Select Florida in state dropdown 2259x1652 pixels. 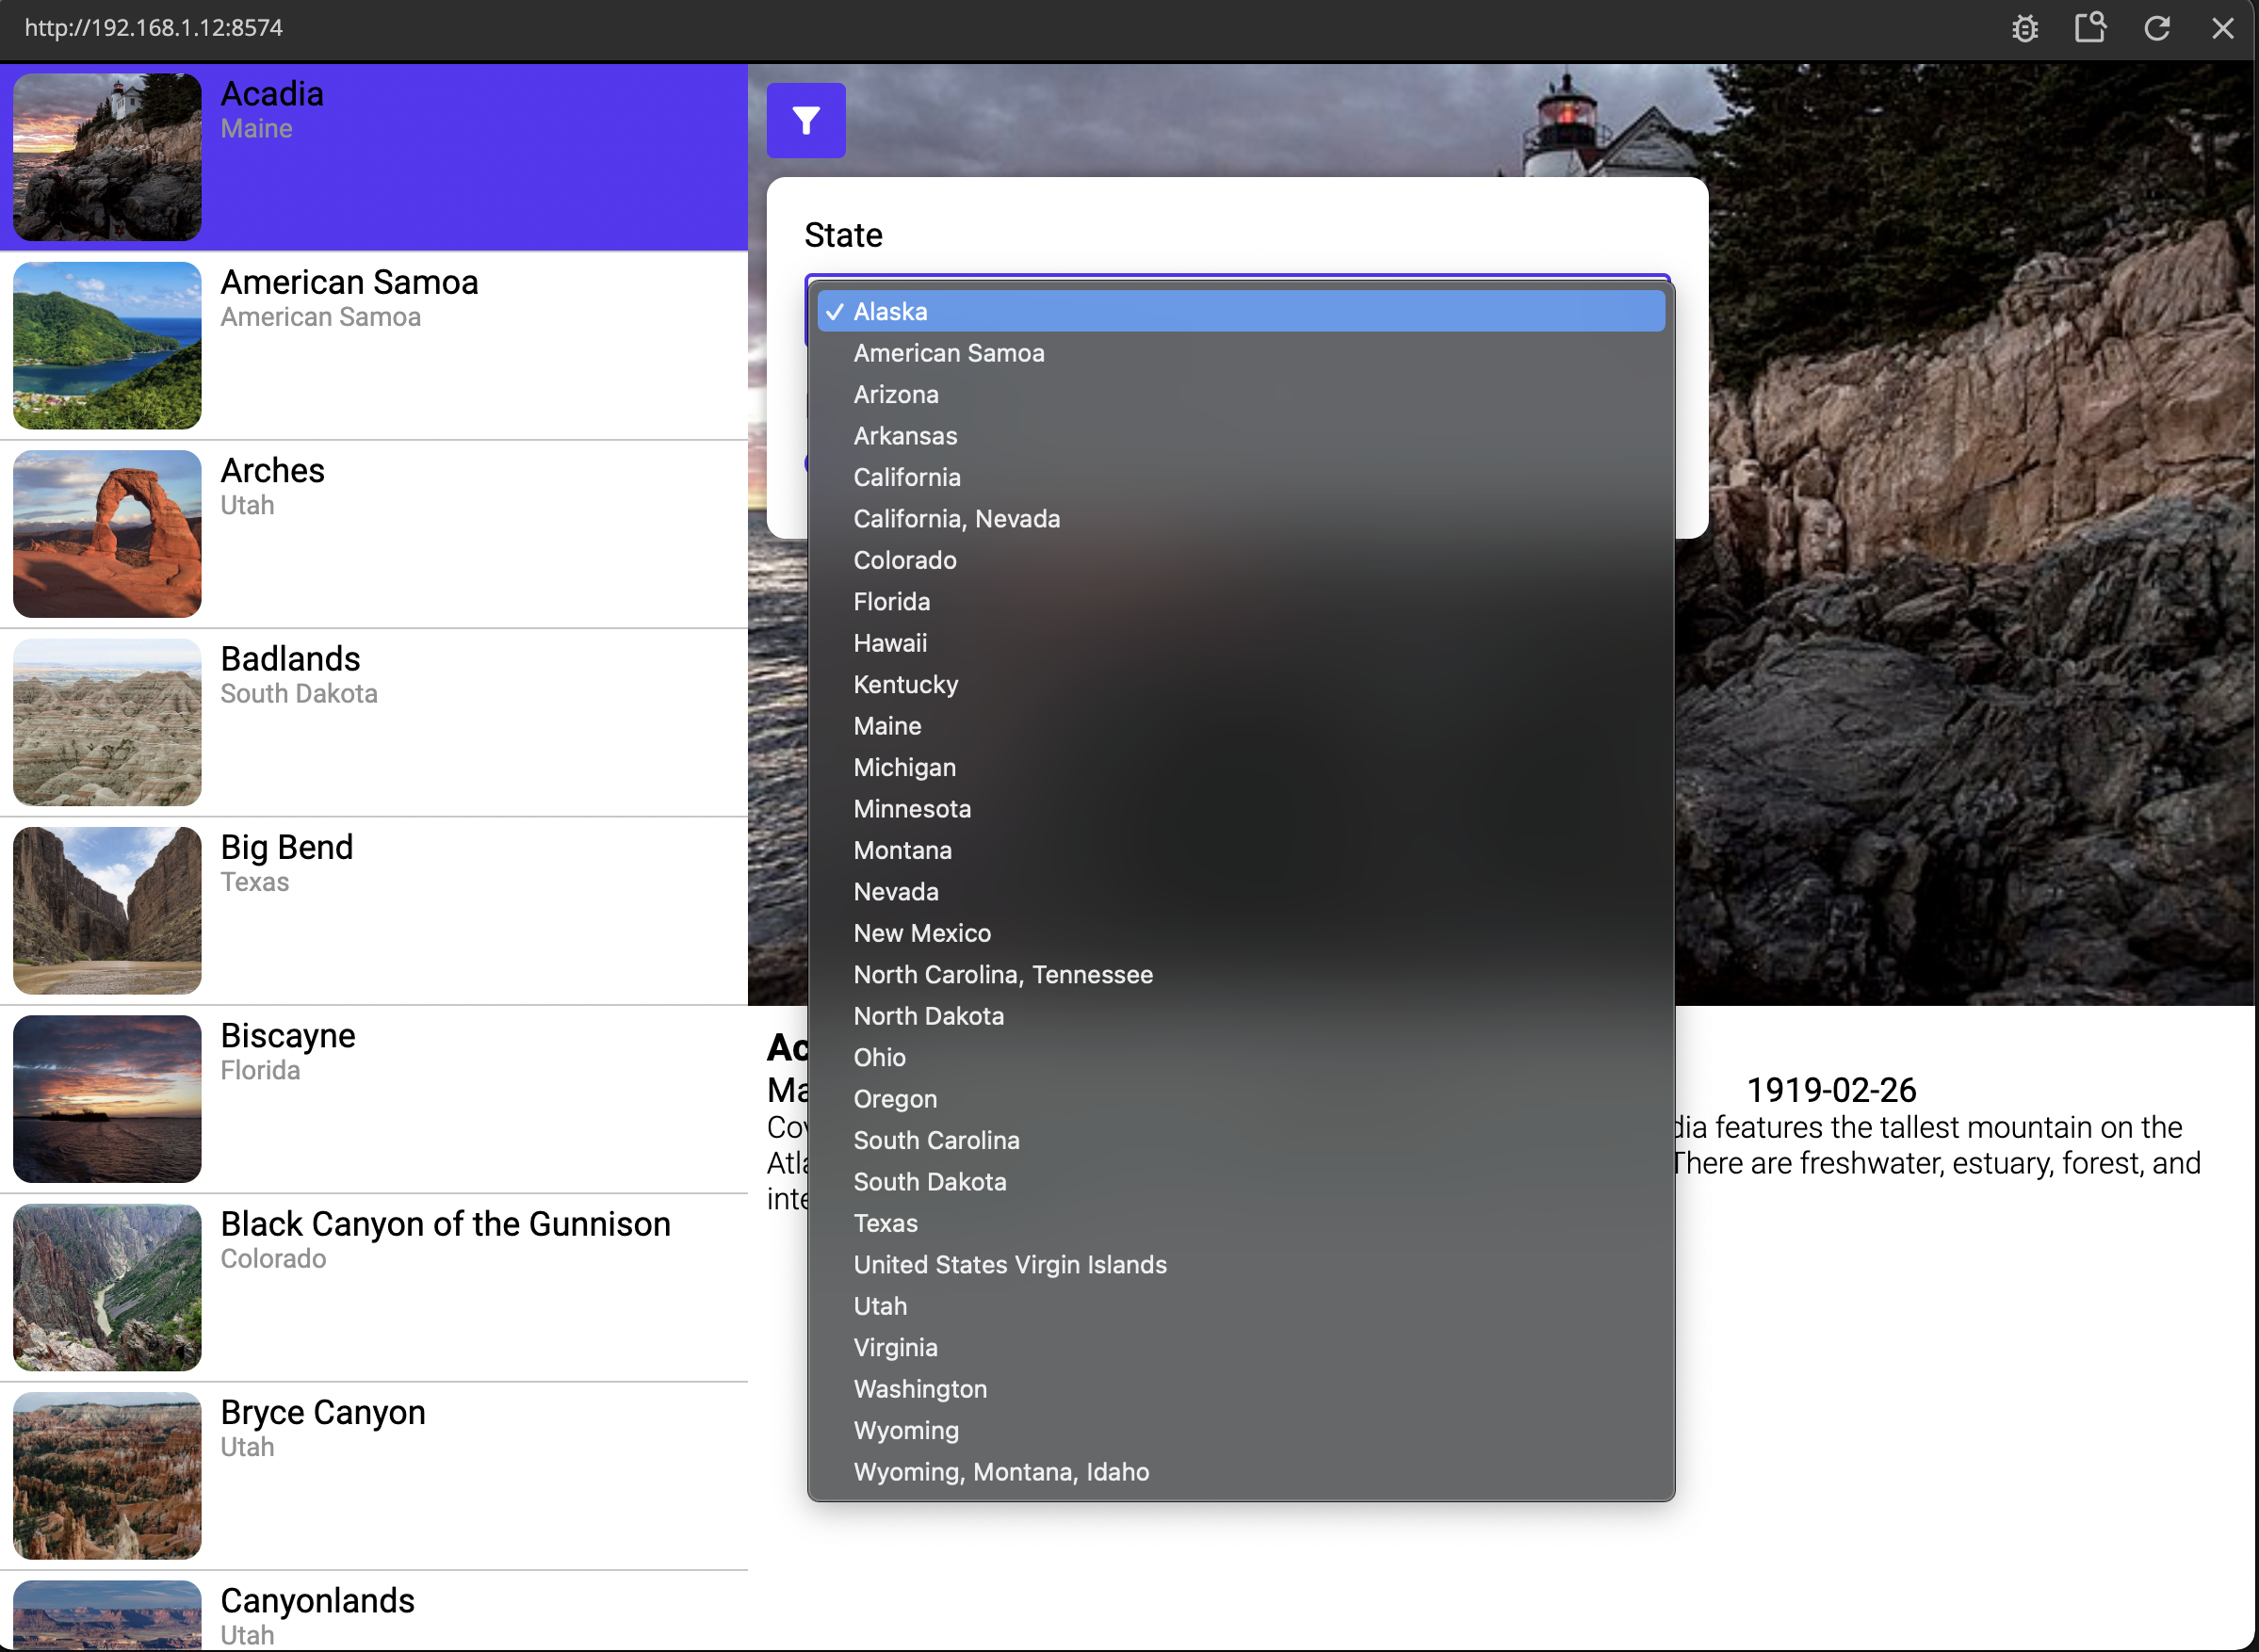tap(1241, 602)
